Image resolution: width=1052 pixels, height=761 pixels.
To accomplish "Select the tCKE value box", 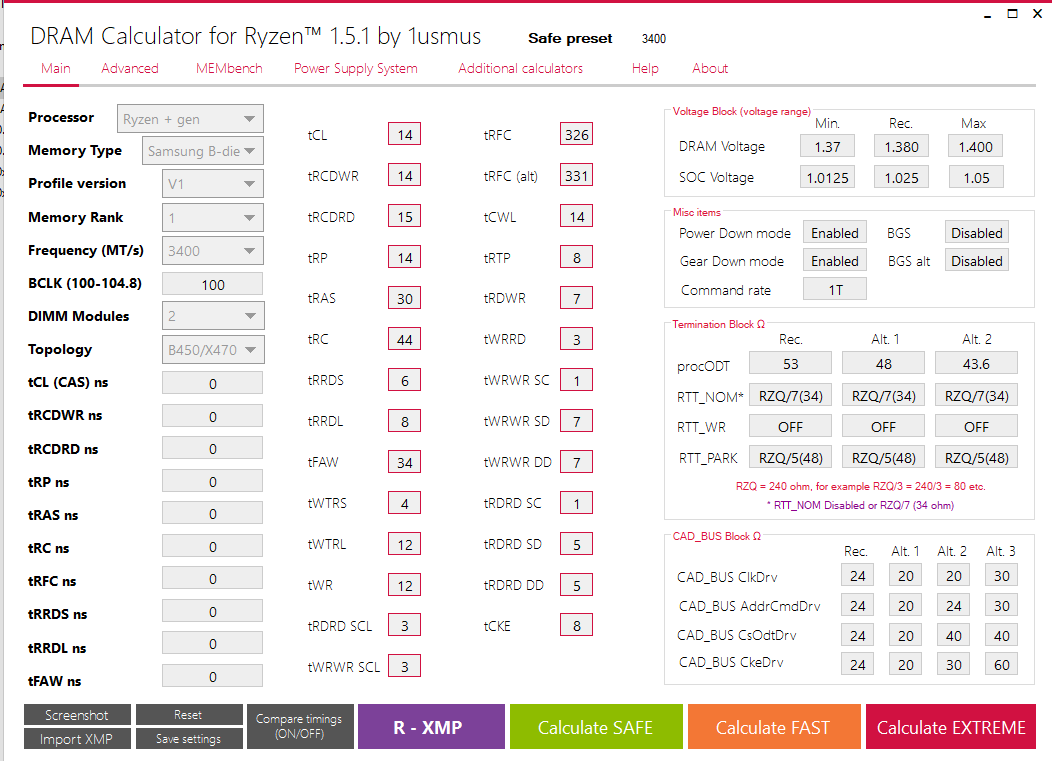I will 576,625.
